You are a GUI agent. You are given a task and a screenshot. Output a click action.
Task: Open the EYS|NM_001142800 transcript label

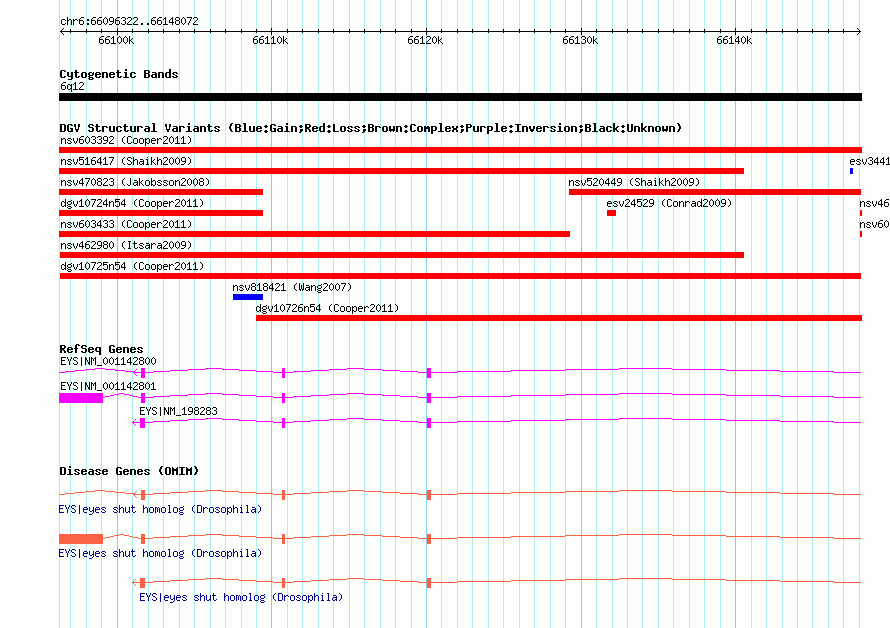(108, 361)
